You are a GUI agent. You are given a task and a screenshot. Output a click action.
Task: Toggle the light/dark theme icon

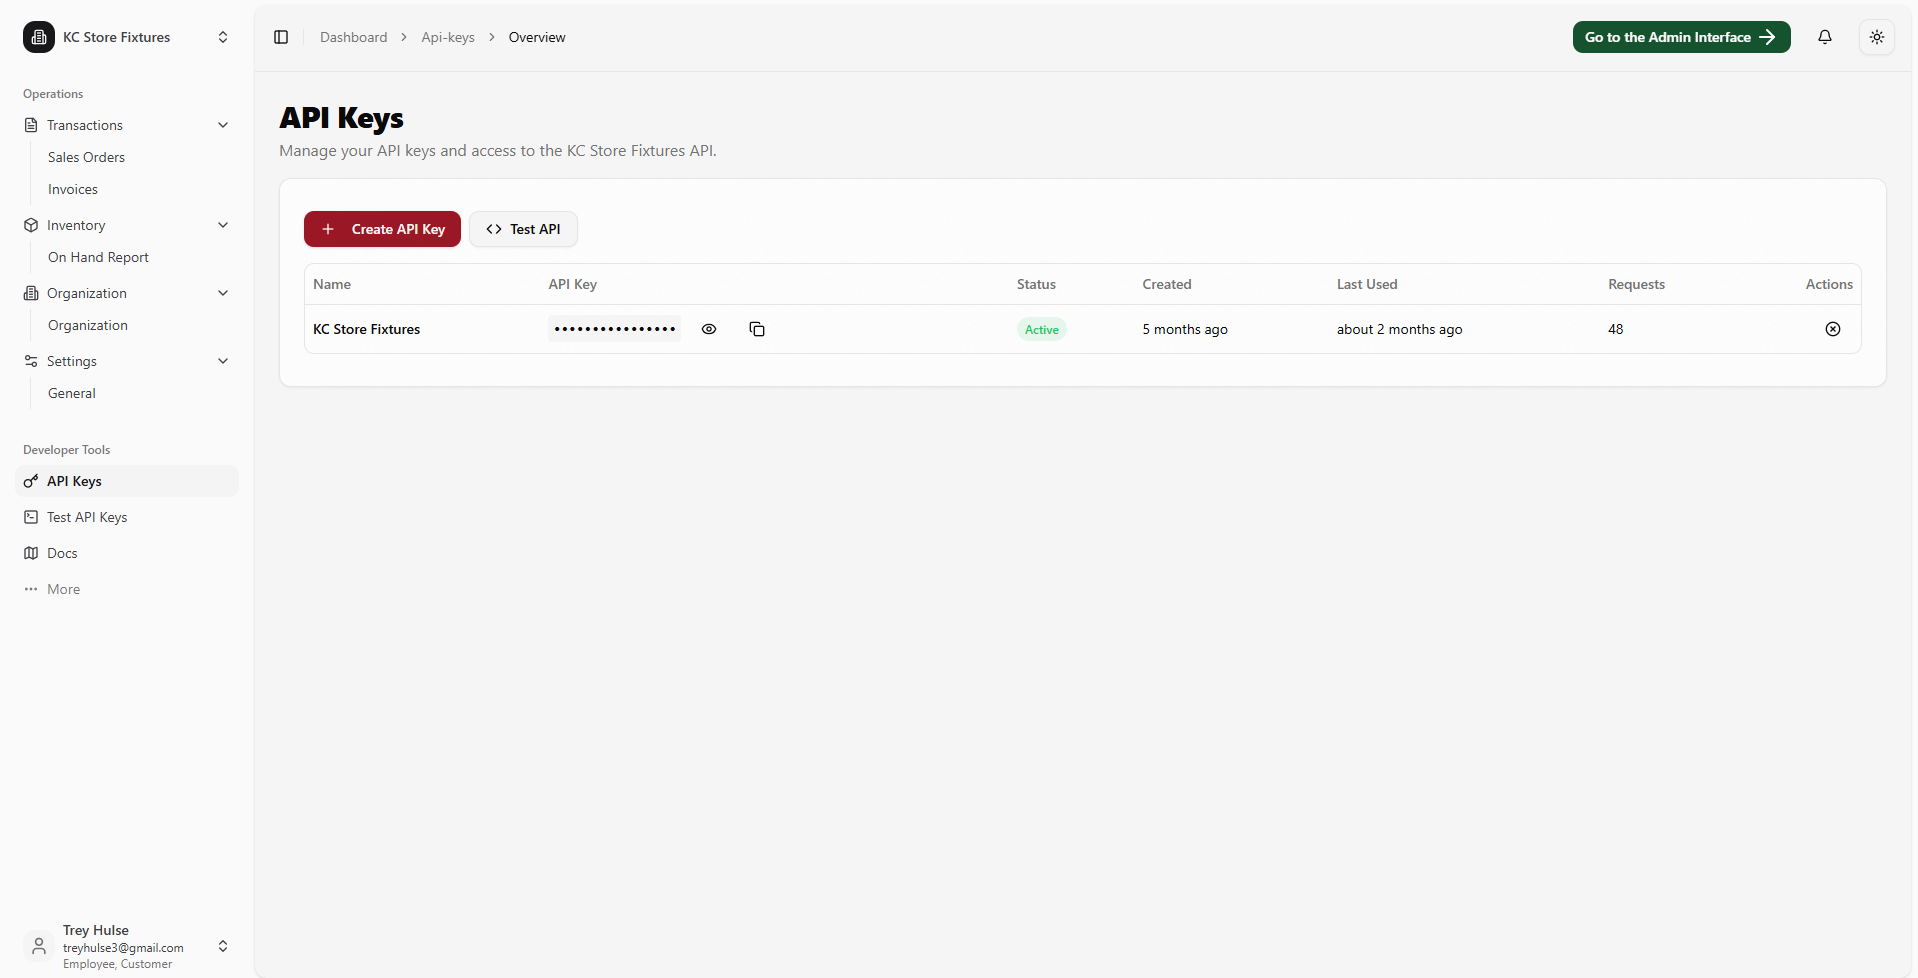point(1876,37)
